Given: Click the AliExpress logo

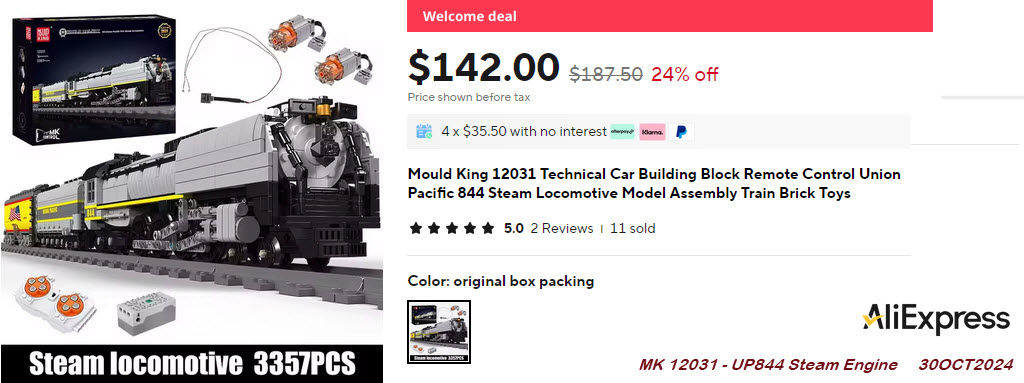Looking at the screenshot, I should (935, 319).
